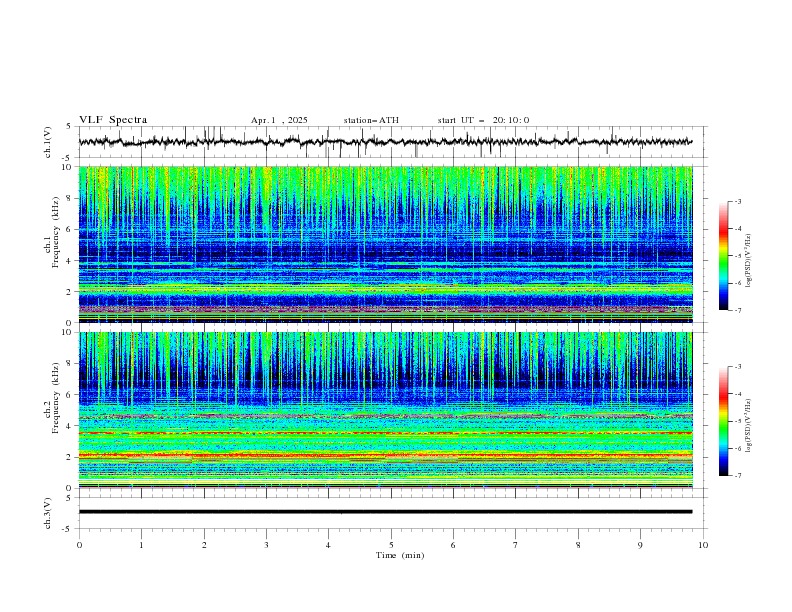Click the "station=ATH" header label
This screenshot has height=612, width=792.
tap(371, 120)
